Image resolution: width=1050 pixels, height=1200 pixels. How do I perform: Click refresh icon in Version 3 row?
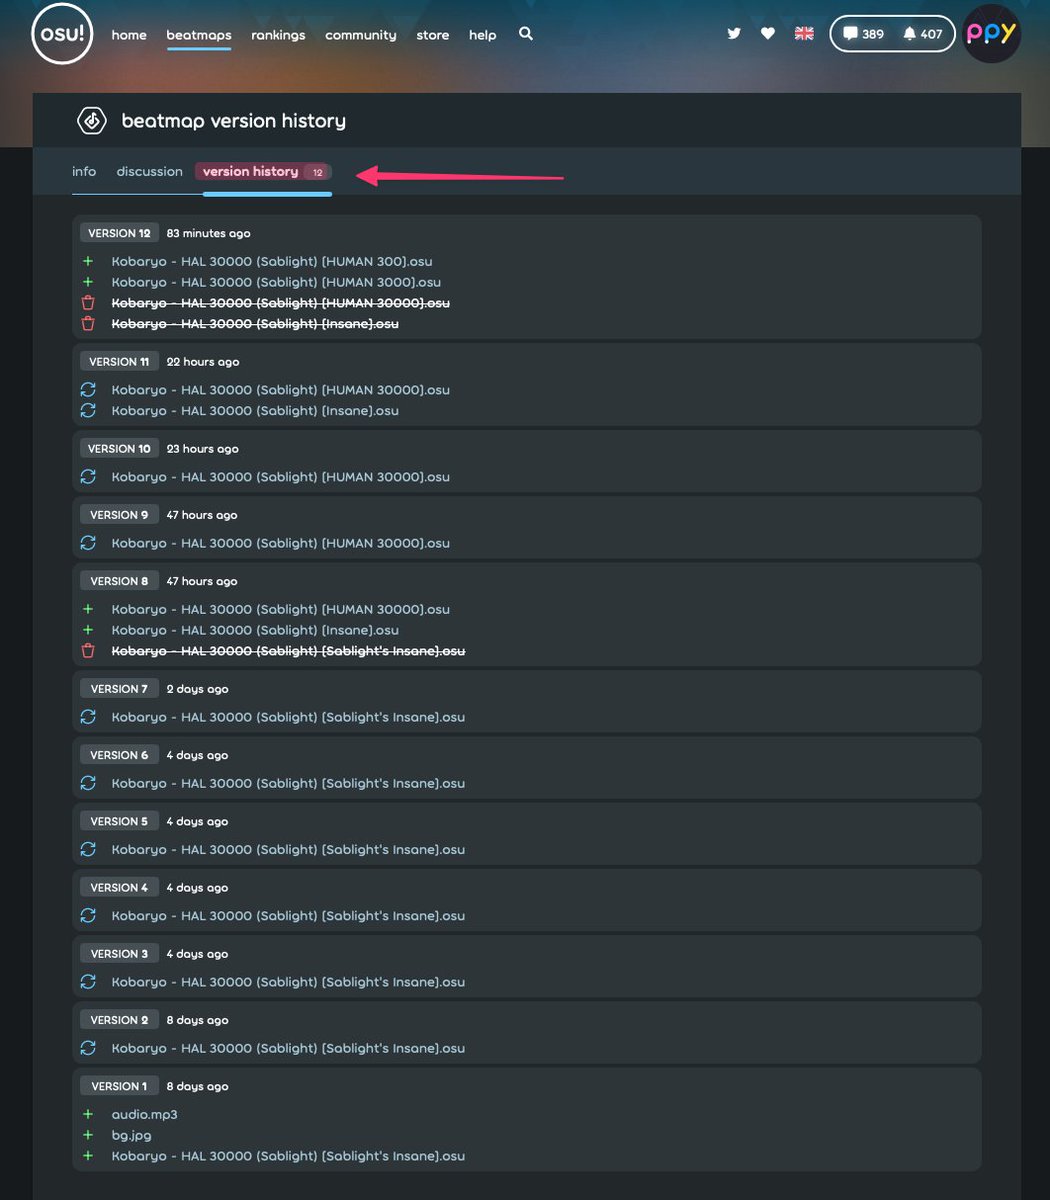click(x=88, y=982)
